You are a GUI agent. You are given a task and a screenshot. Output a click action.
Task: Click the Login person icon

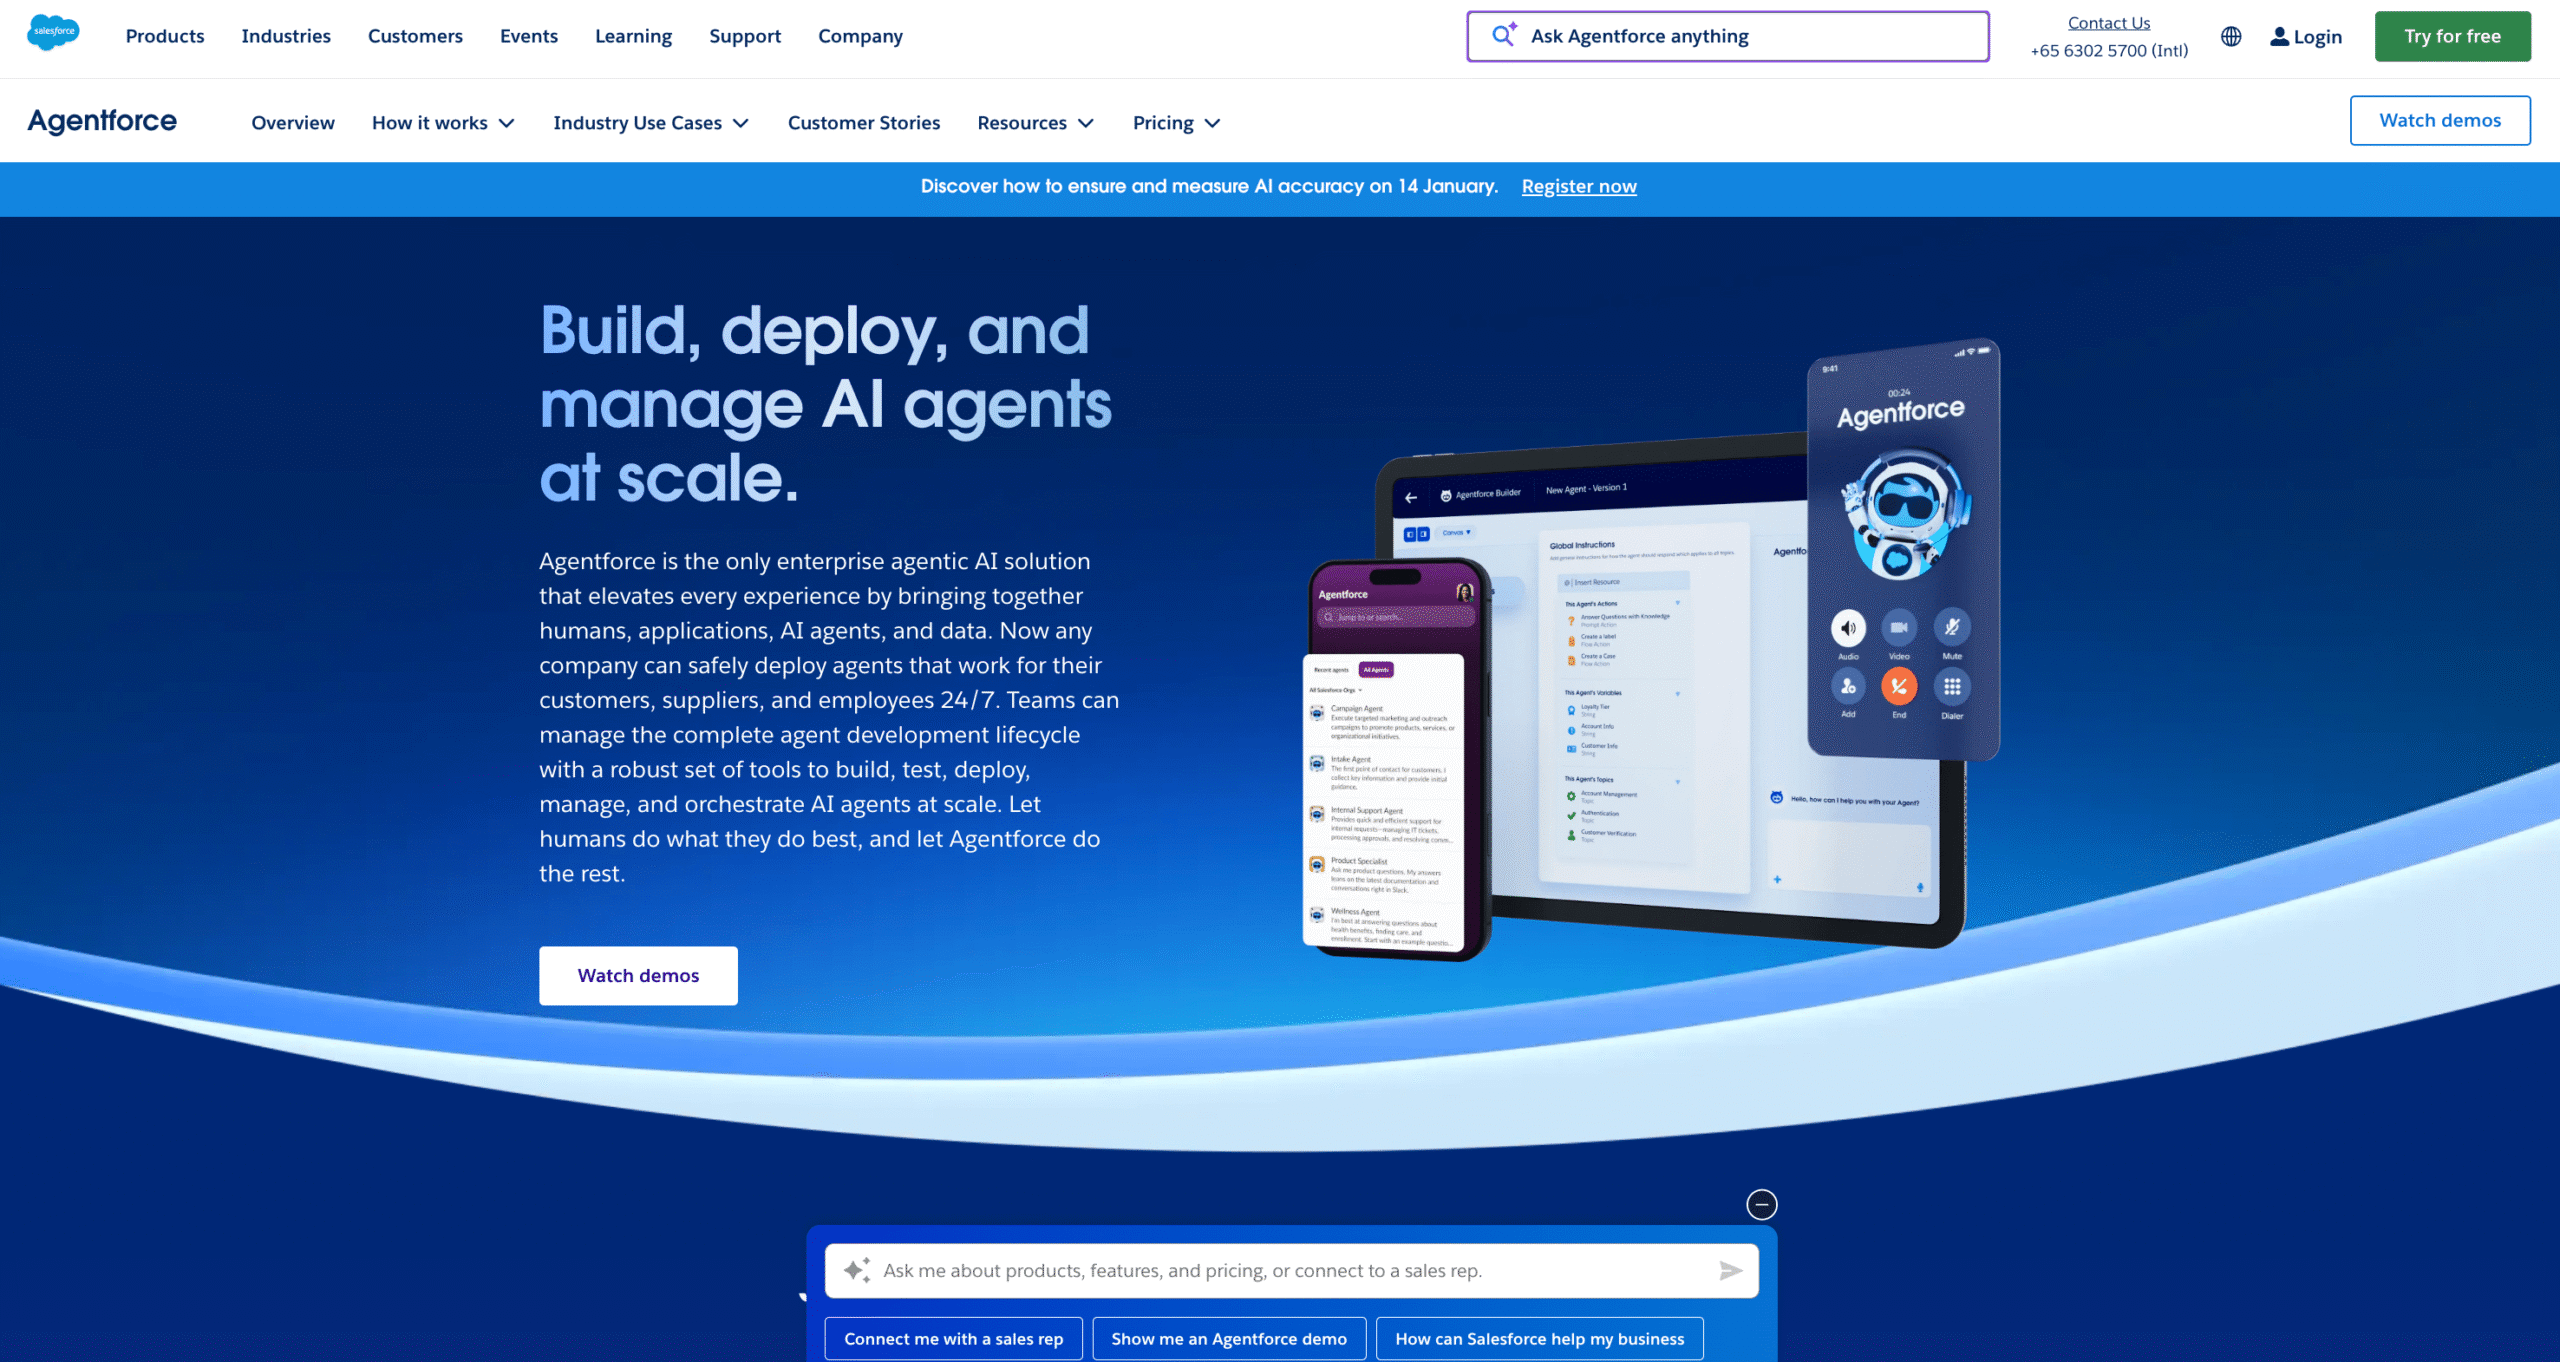(2280, 36)
